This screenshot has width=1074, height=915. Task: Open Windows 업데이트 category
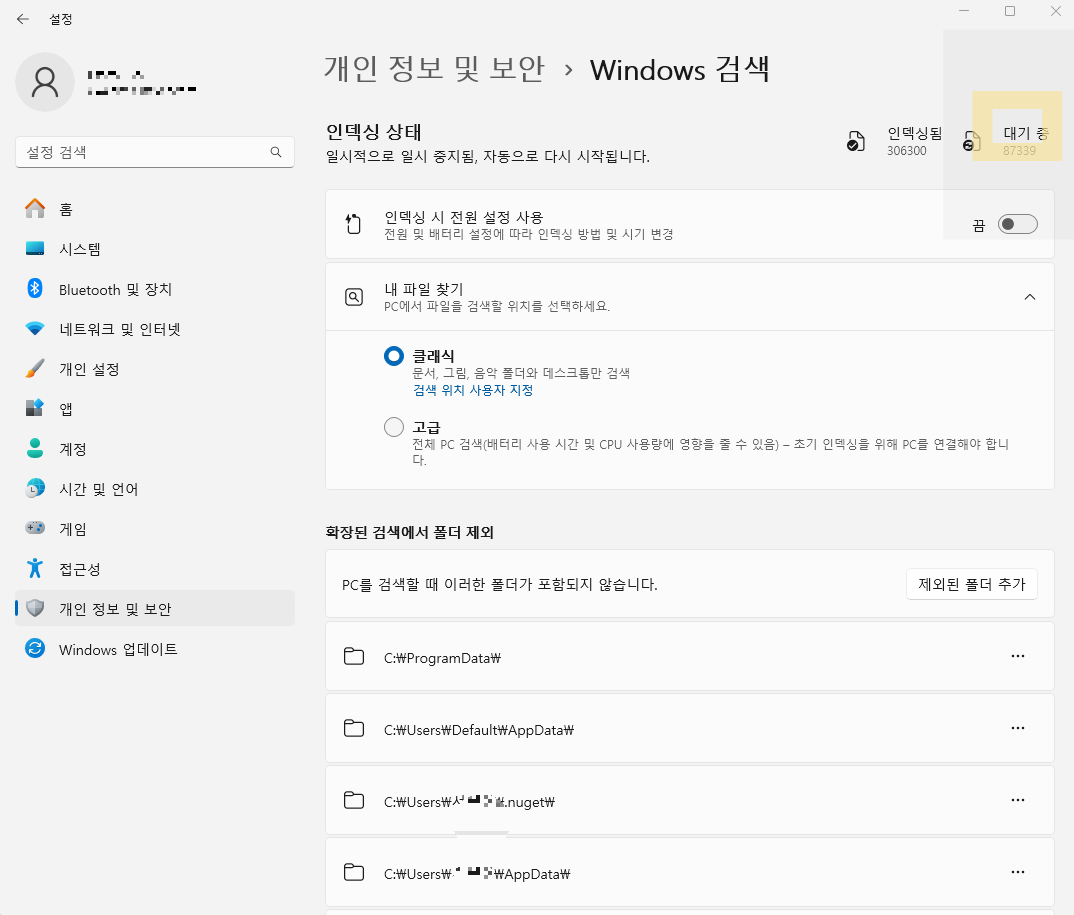pos(155,649)
